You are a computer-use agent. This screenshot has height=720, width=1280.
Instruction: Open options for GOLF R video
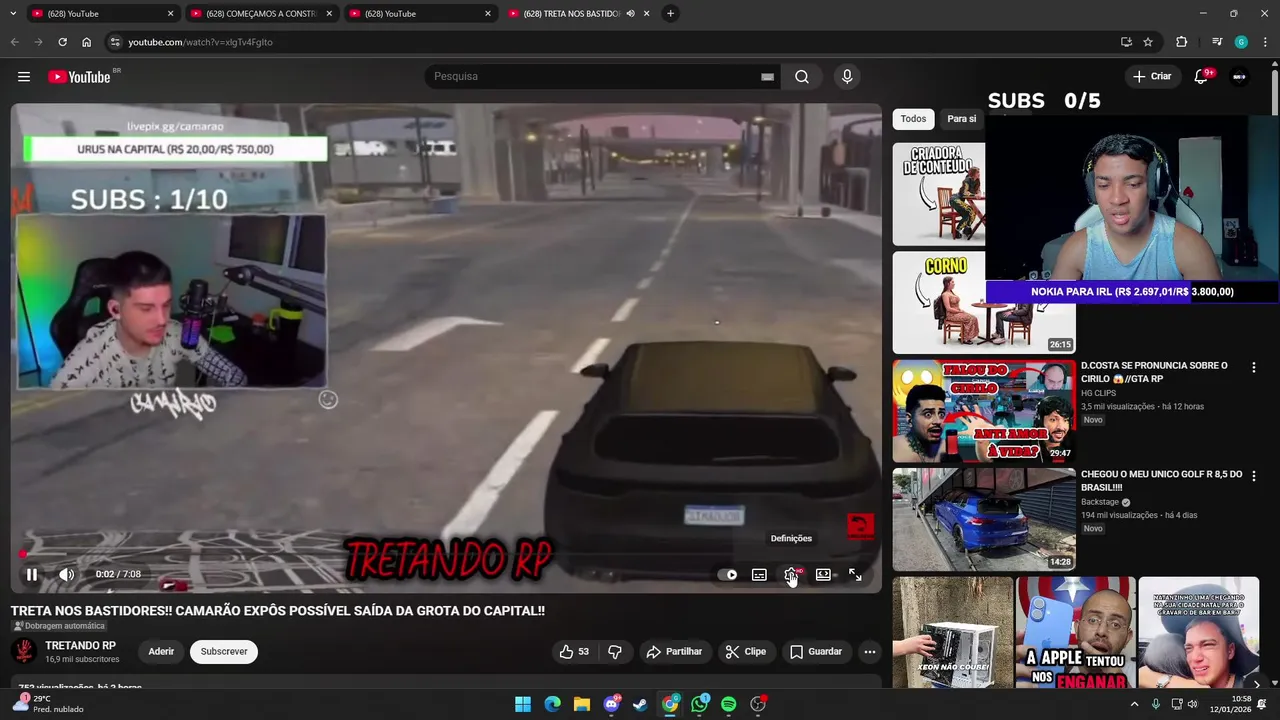click(1254, 477)
